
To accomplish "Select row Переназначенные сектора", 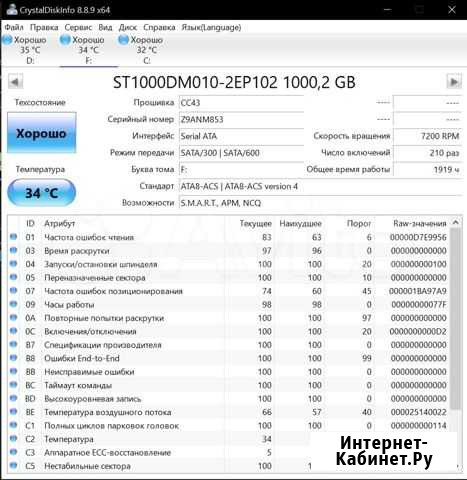I will [x=228, y=277].
